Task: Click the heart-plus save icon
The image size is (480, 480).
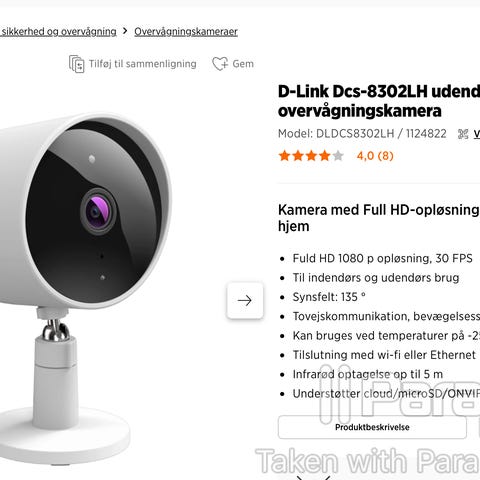Action: (220, 64)
